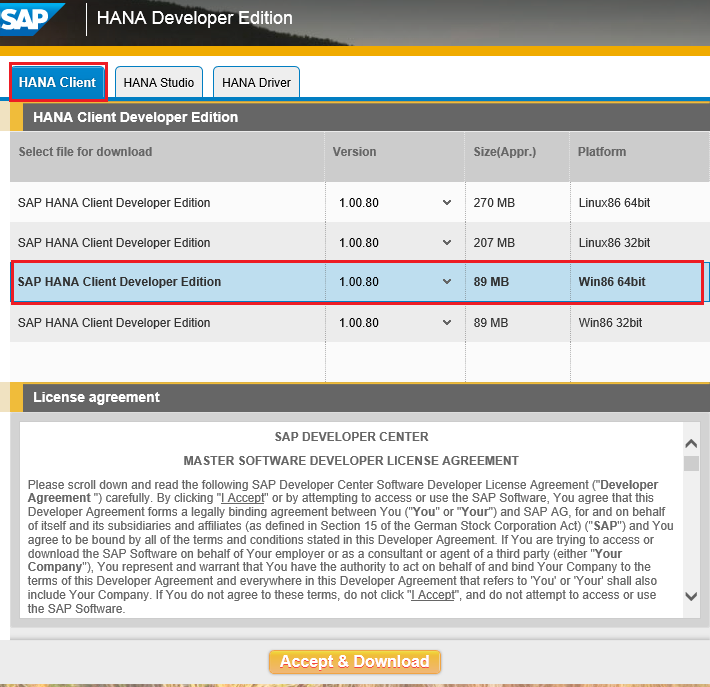
Task: Switch to the HANA Studio tab
Action: point(159,82)
